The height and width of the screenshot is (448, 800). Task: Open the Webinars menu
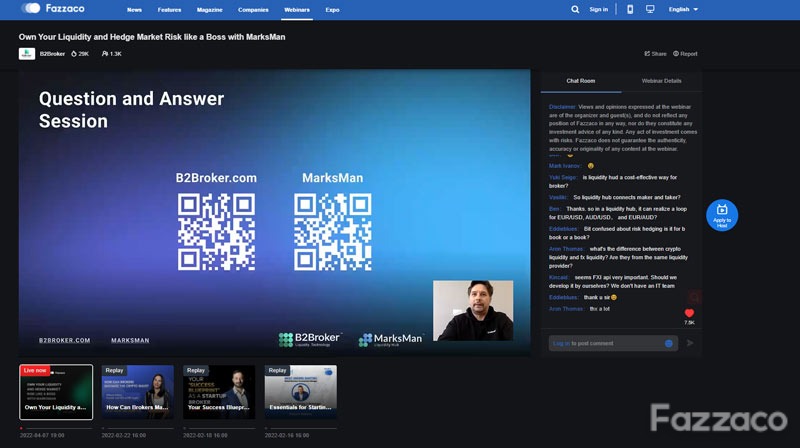297,10
